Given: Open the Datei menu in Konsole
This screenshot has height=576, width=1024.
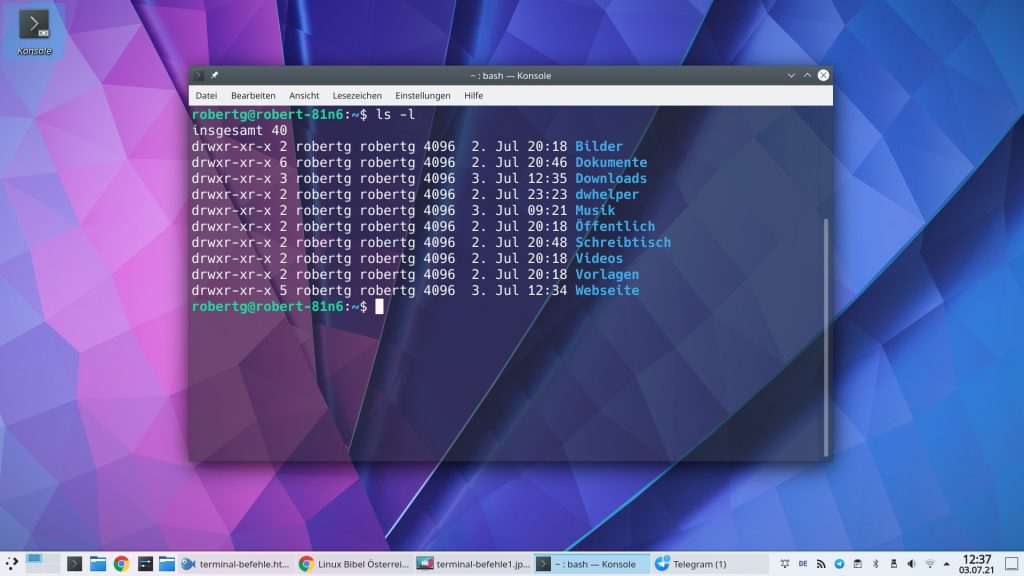Looking at the screenshot, I should (x=206, y=95).
